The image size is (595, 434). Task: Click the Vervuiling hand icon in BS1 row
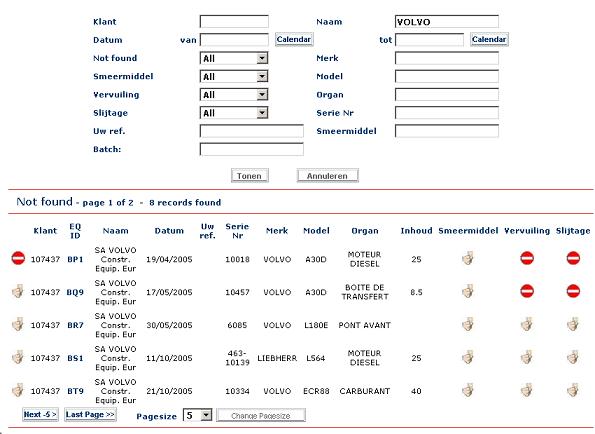tap(526, 357)
